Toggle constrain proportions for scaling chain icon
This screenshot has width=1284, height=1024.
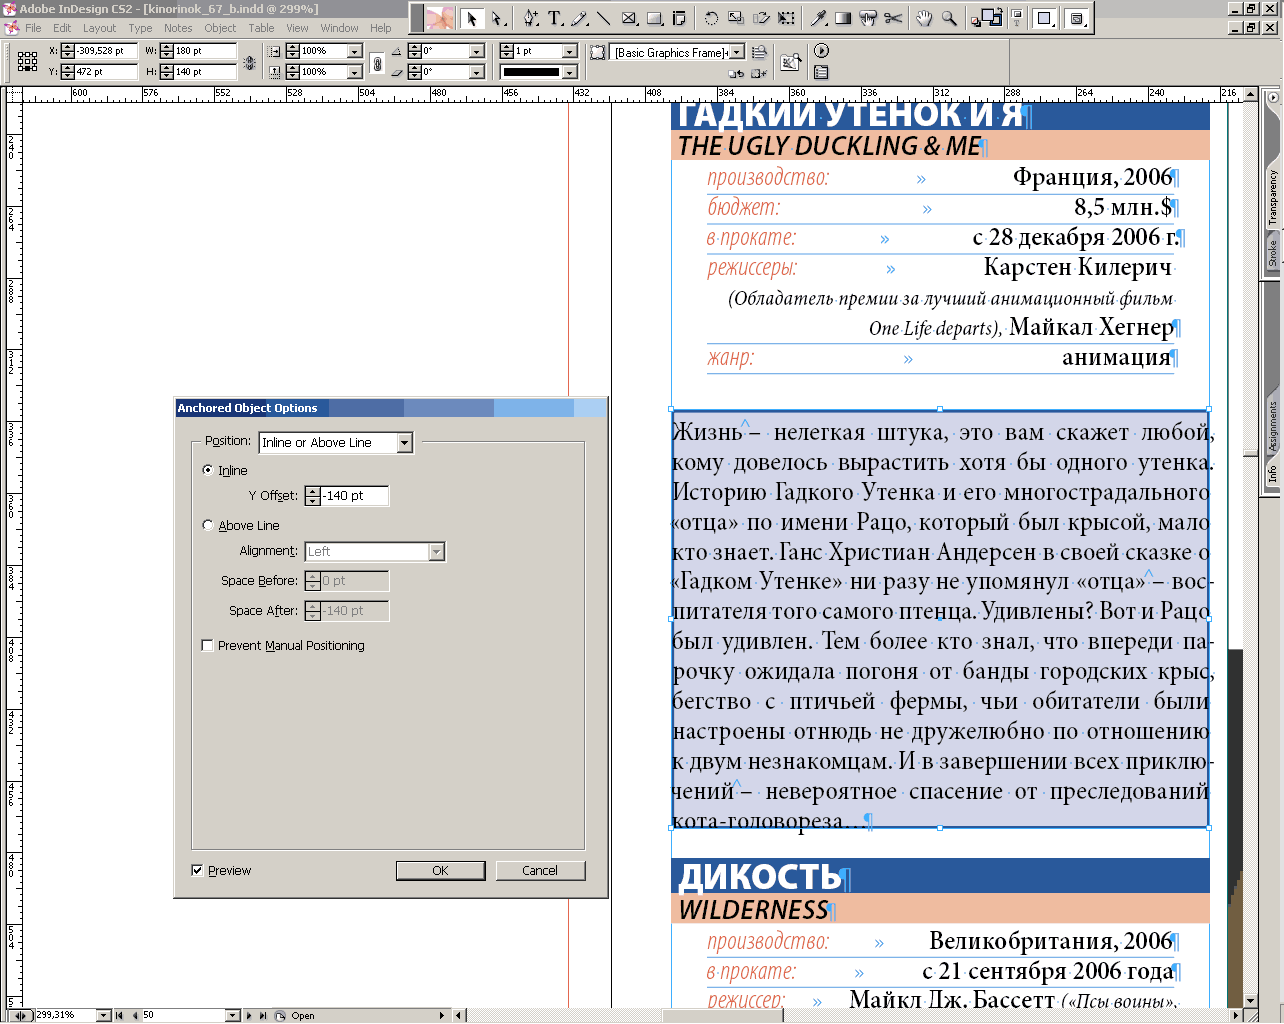377,63
